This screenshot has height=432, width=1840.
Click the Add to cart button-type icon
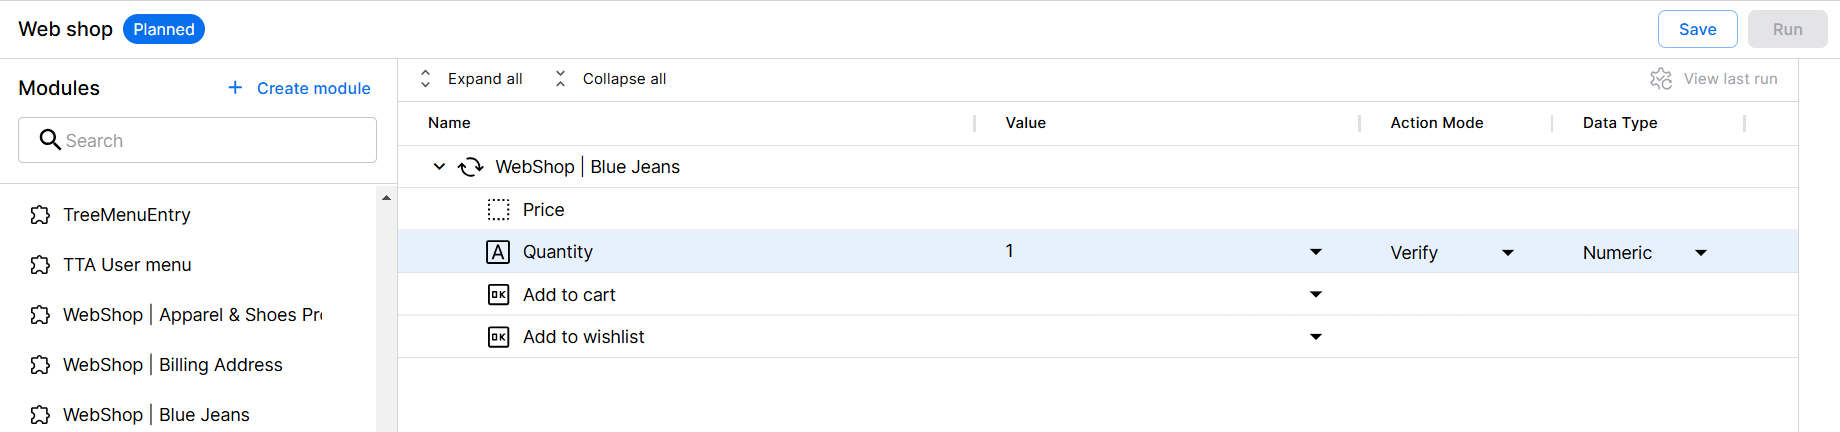pos(498,295)
